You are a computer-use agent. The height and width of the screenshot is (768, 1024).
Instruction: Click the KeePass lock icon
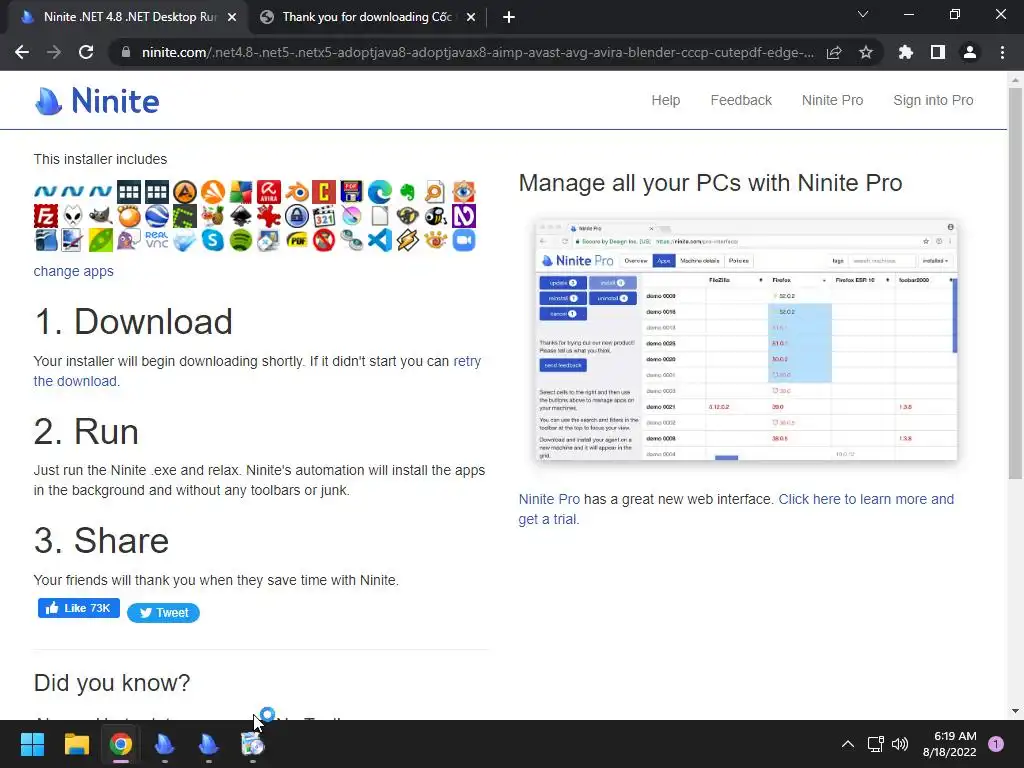pyautogui.click(x=296, y=216)
